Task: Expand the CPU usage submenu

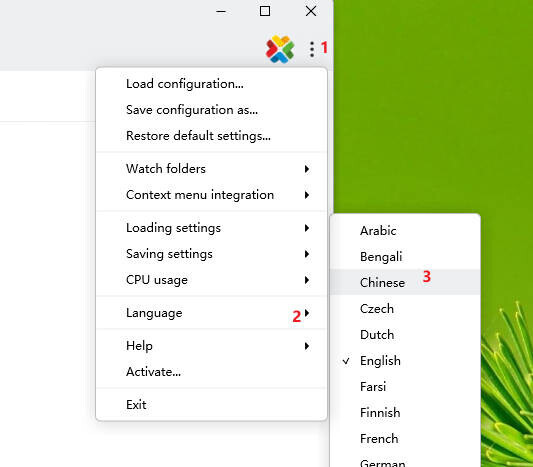Action: tap(211, 280)
